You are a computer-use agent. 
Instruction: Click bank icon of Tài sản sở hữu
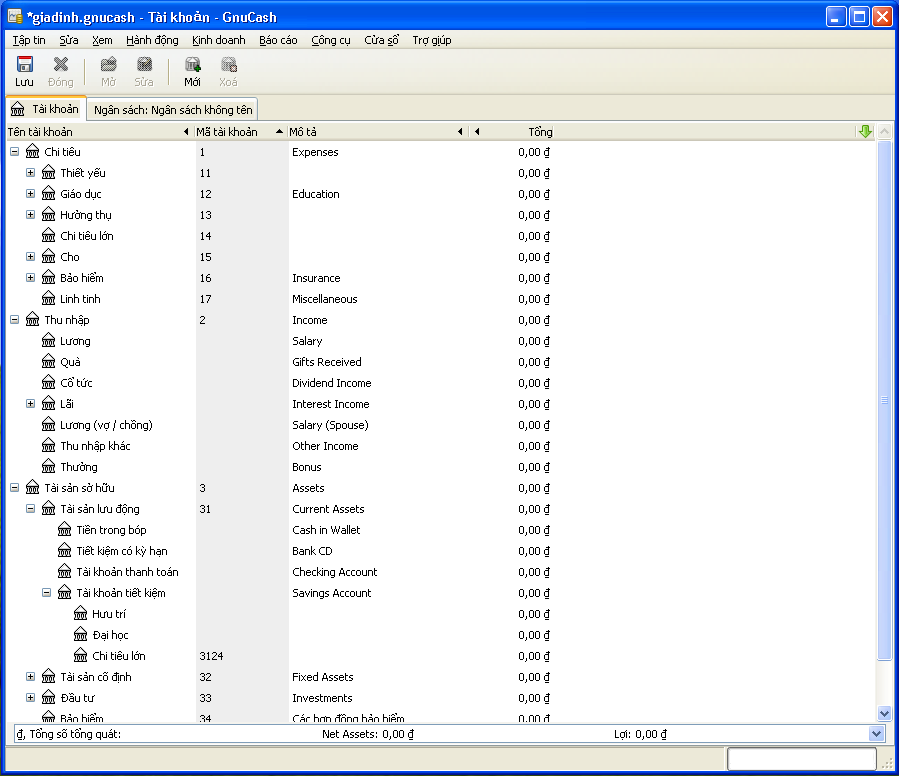[x=33, y=488]
